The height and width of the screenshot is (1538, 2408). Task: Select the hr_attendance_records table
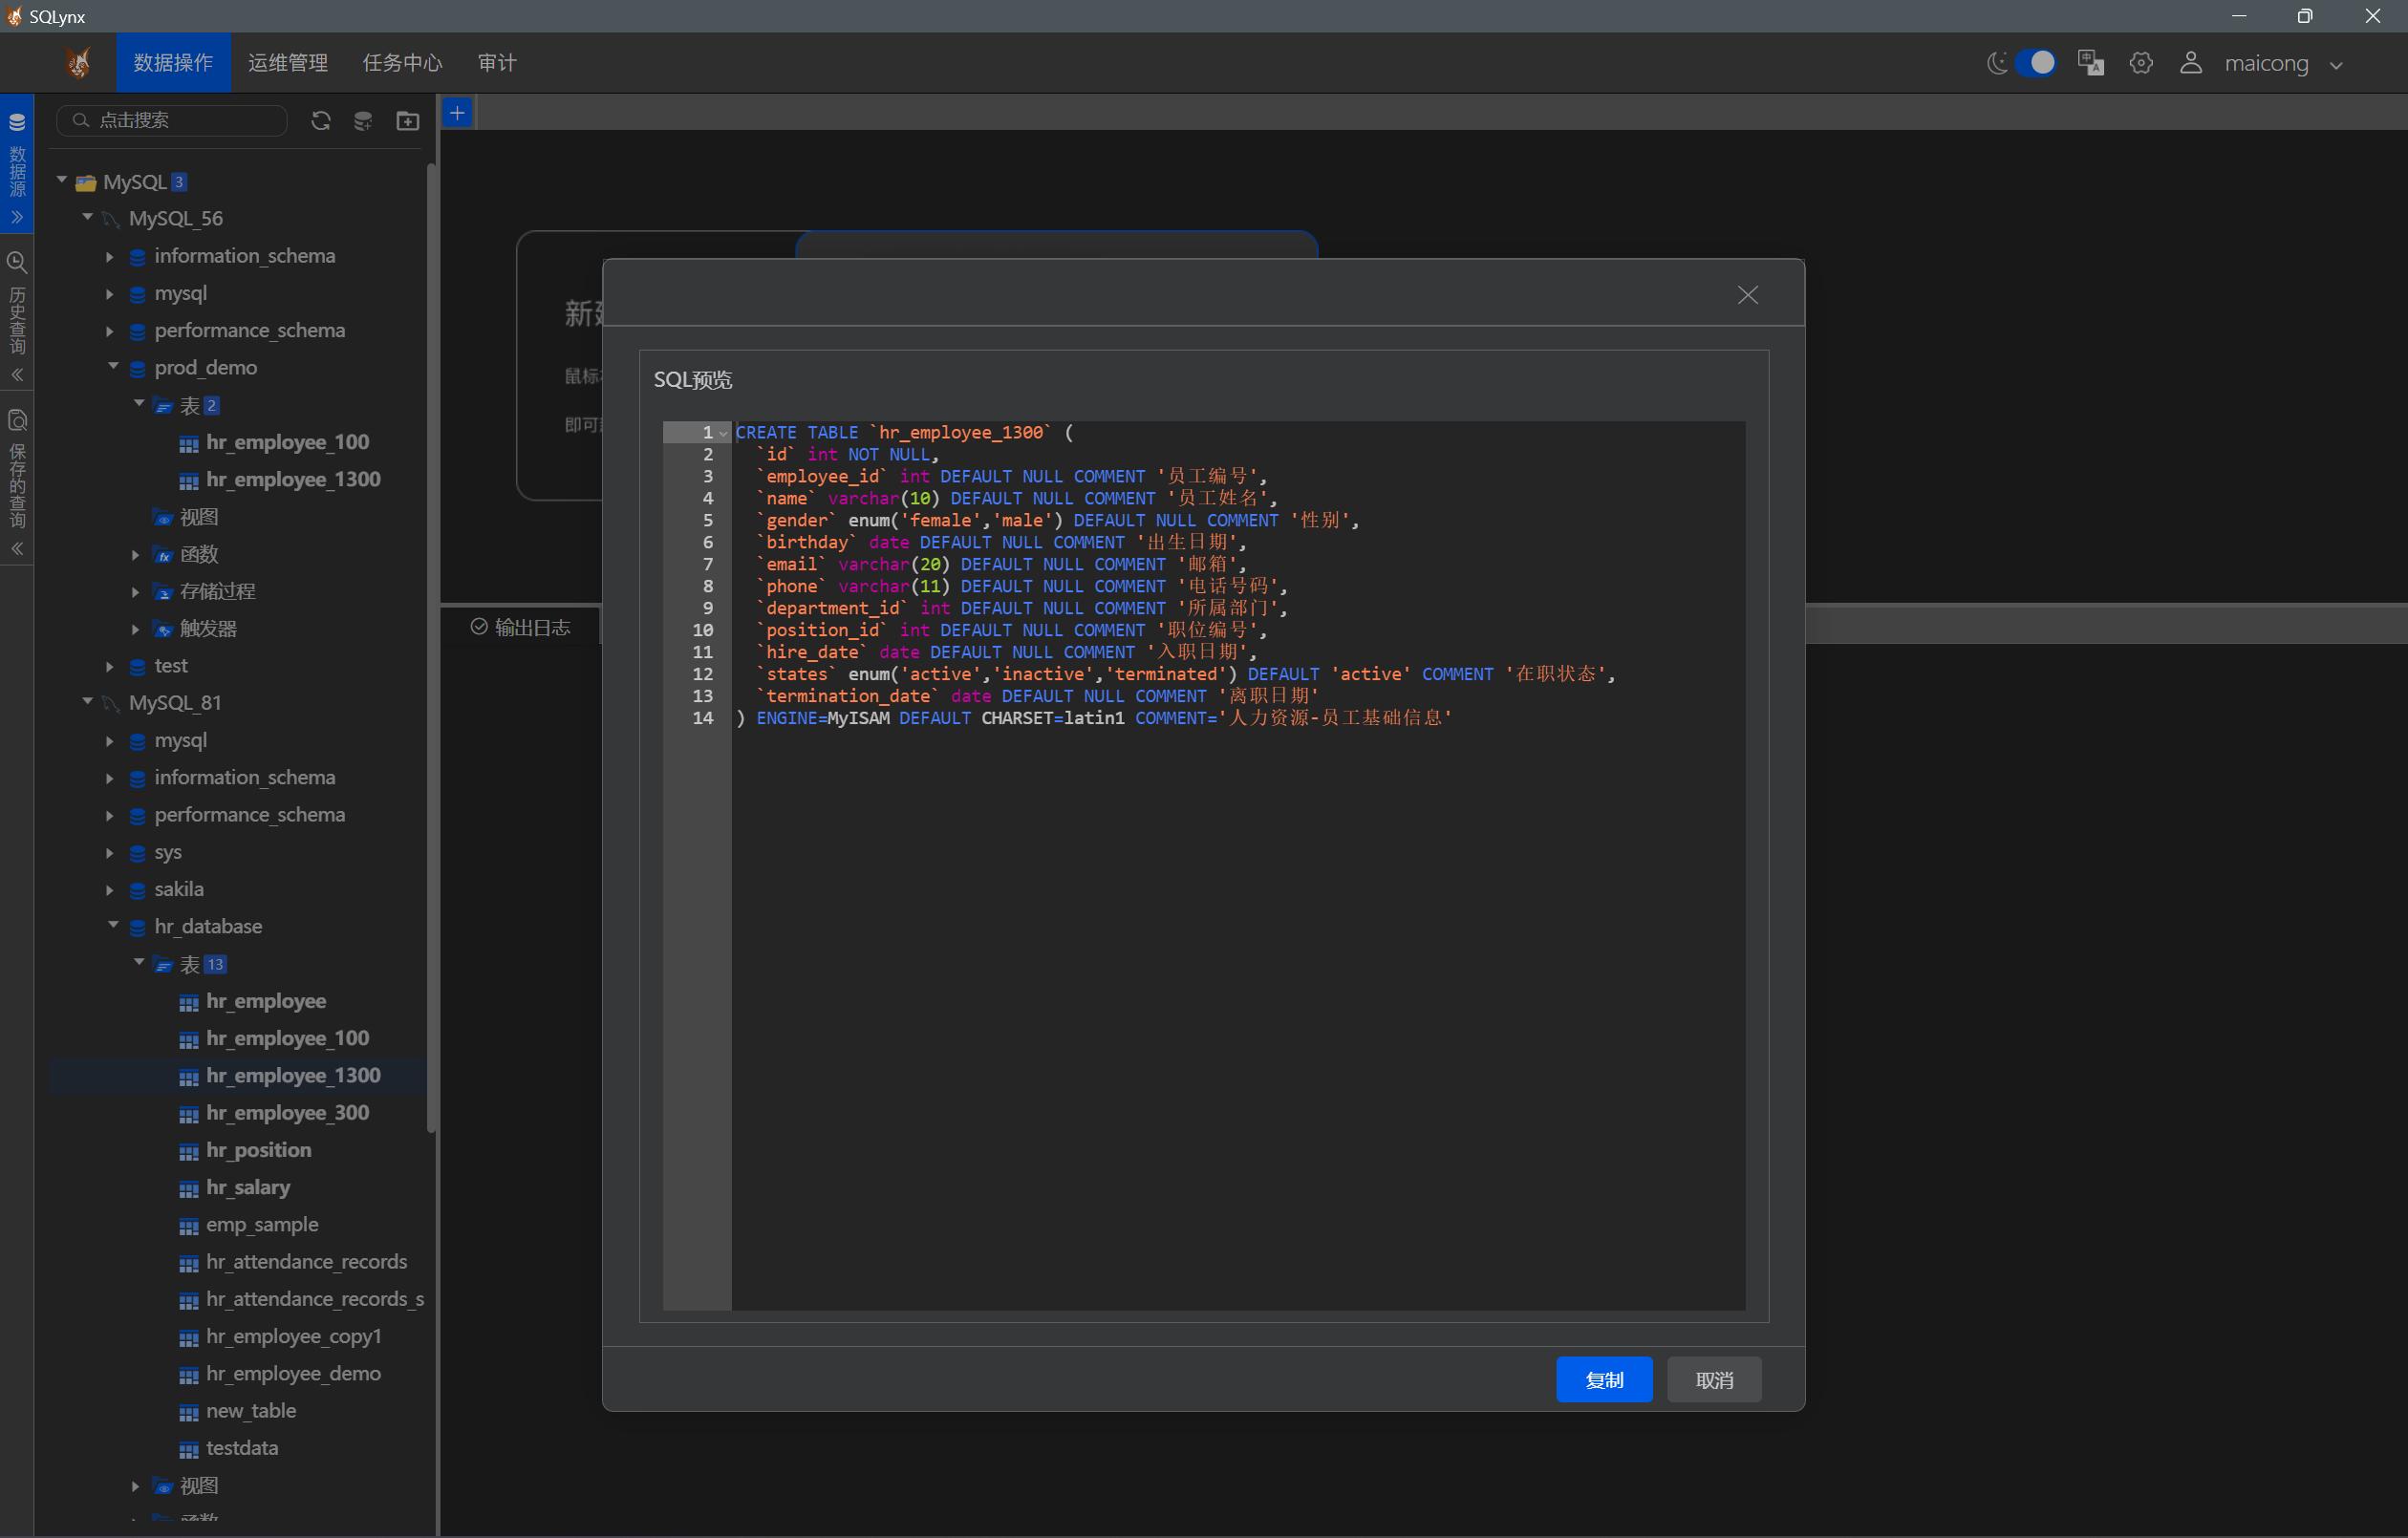click(x=306, y=1262)
